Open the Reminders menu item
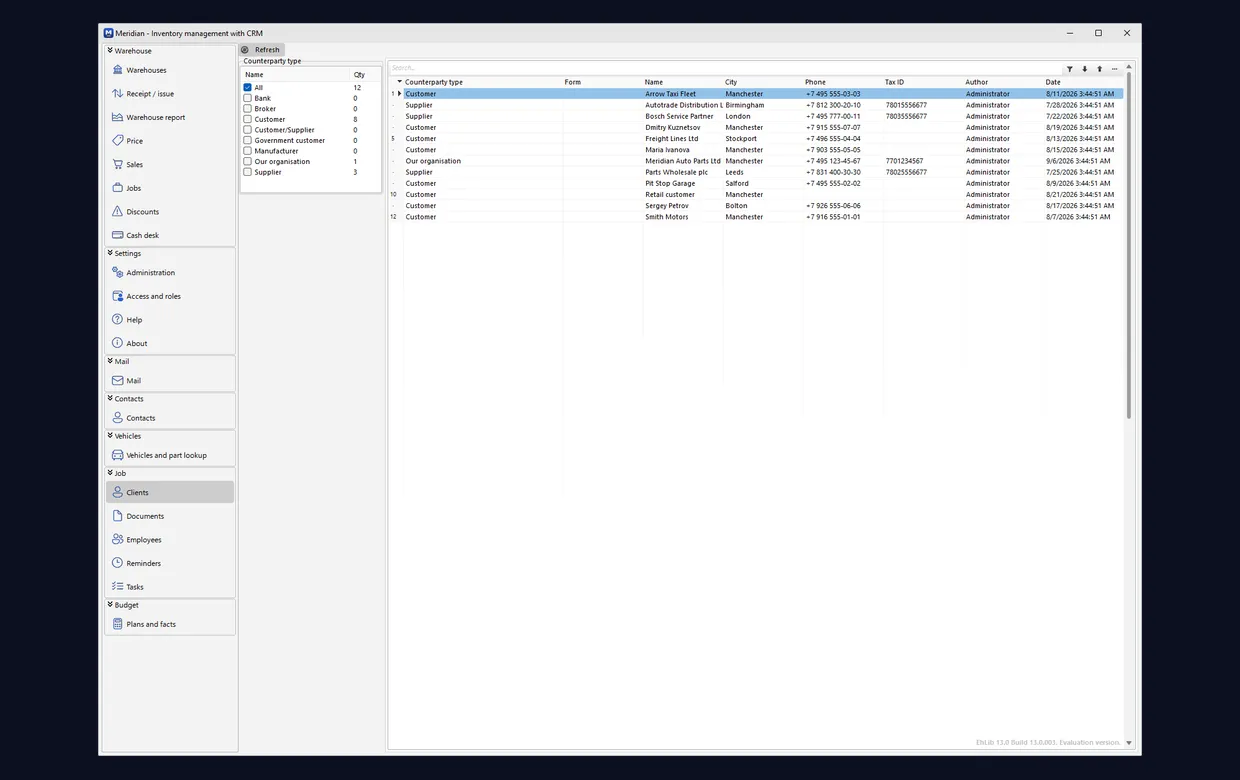Image resolution: width=1240 pixels, height=780 pixels. tap(170, 563)
